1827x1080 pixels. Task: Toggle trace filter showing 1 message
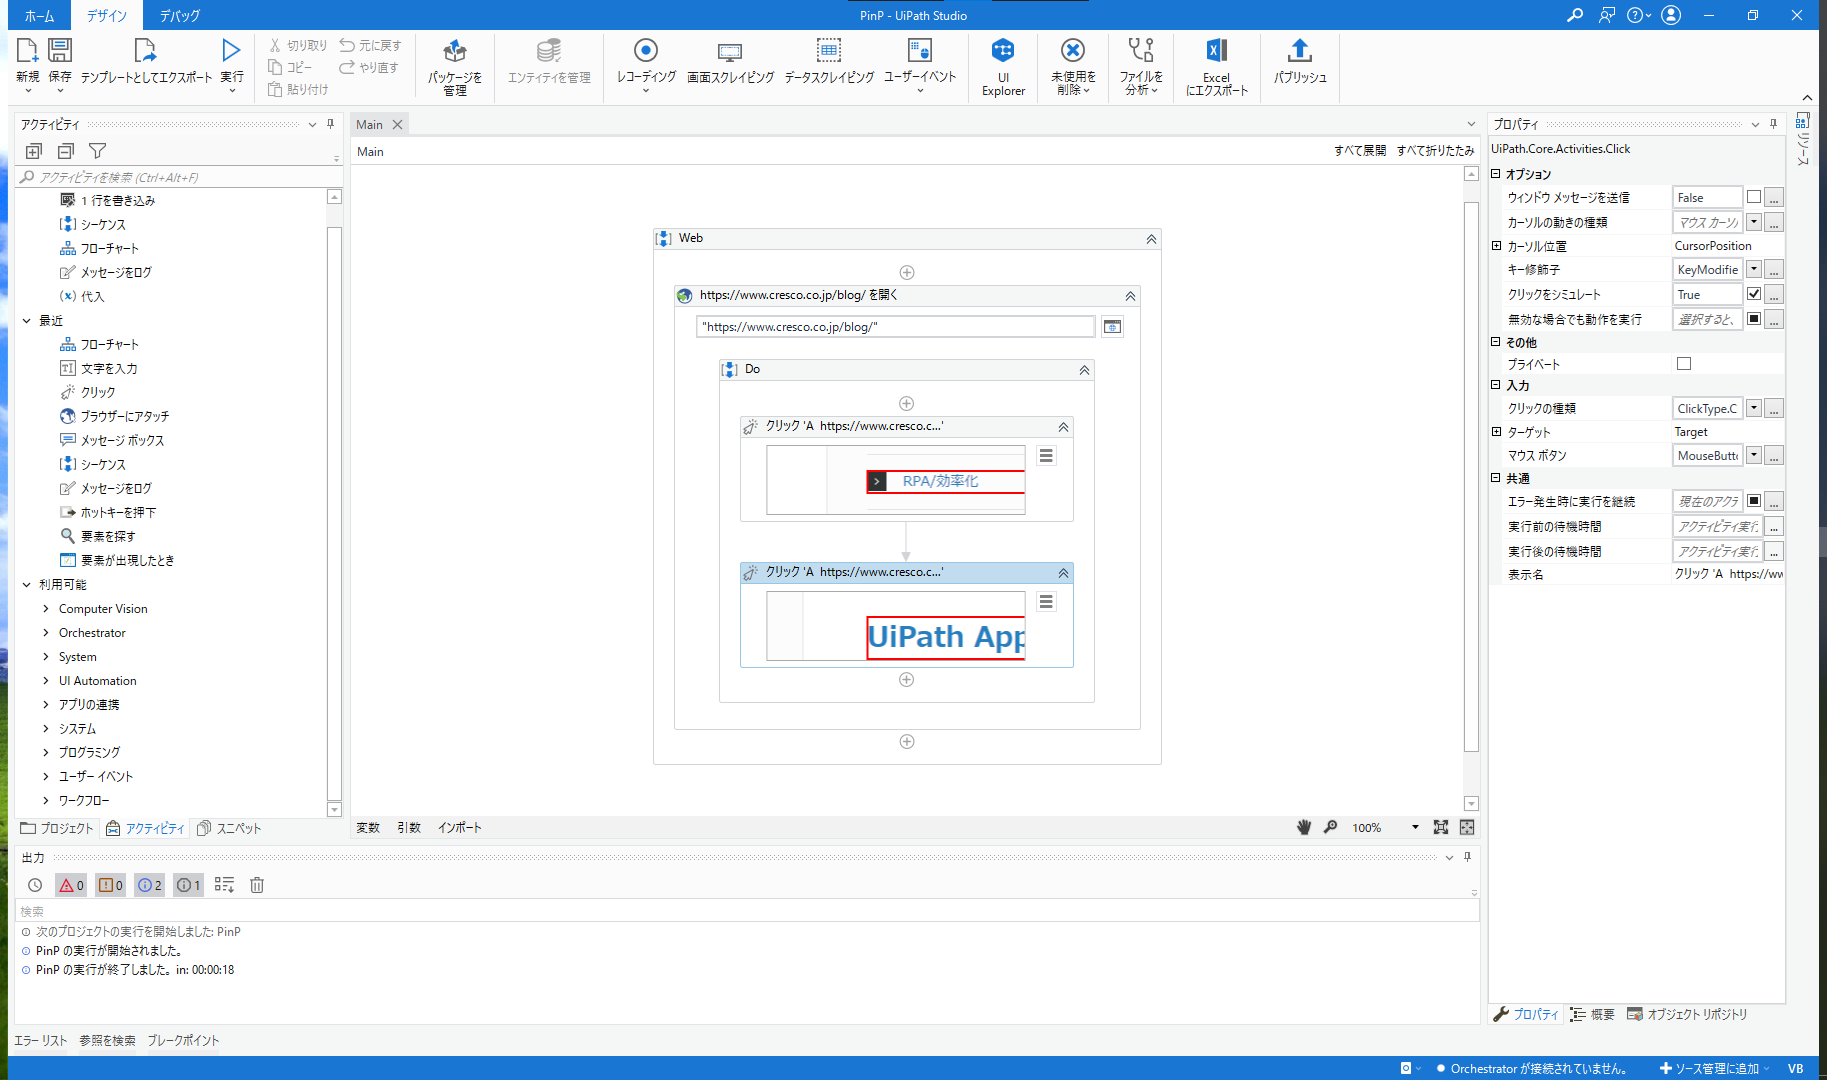pyautogui.click(x=189, y=885)
